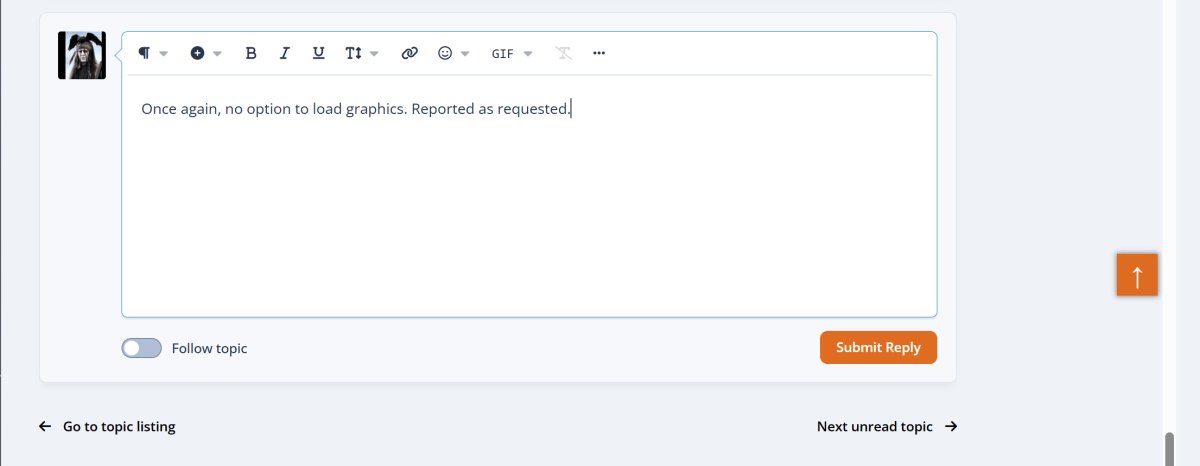Expand the emoji dropdown arrow
Viewport: 1200px width, 466px height.
tap(465, 54)
